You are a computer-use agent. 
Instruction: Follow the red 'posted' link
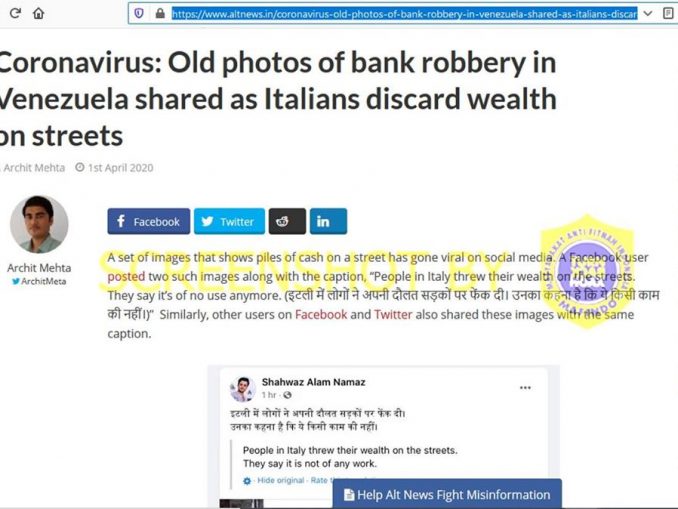[126, 276]
